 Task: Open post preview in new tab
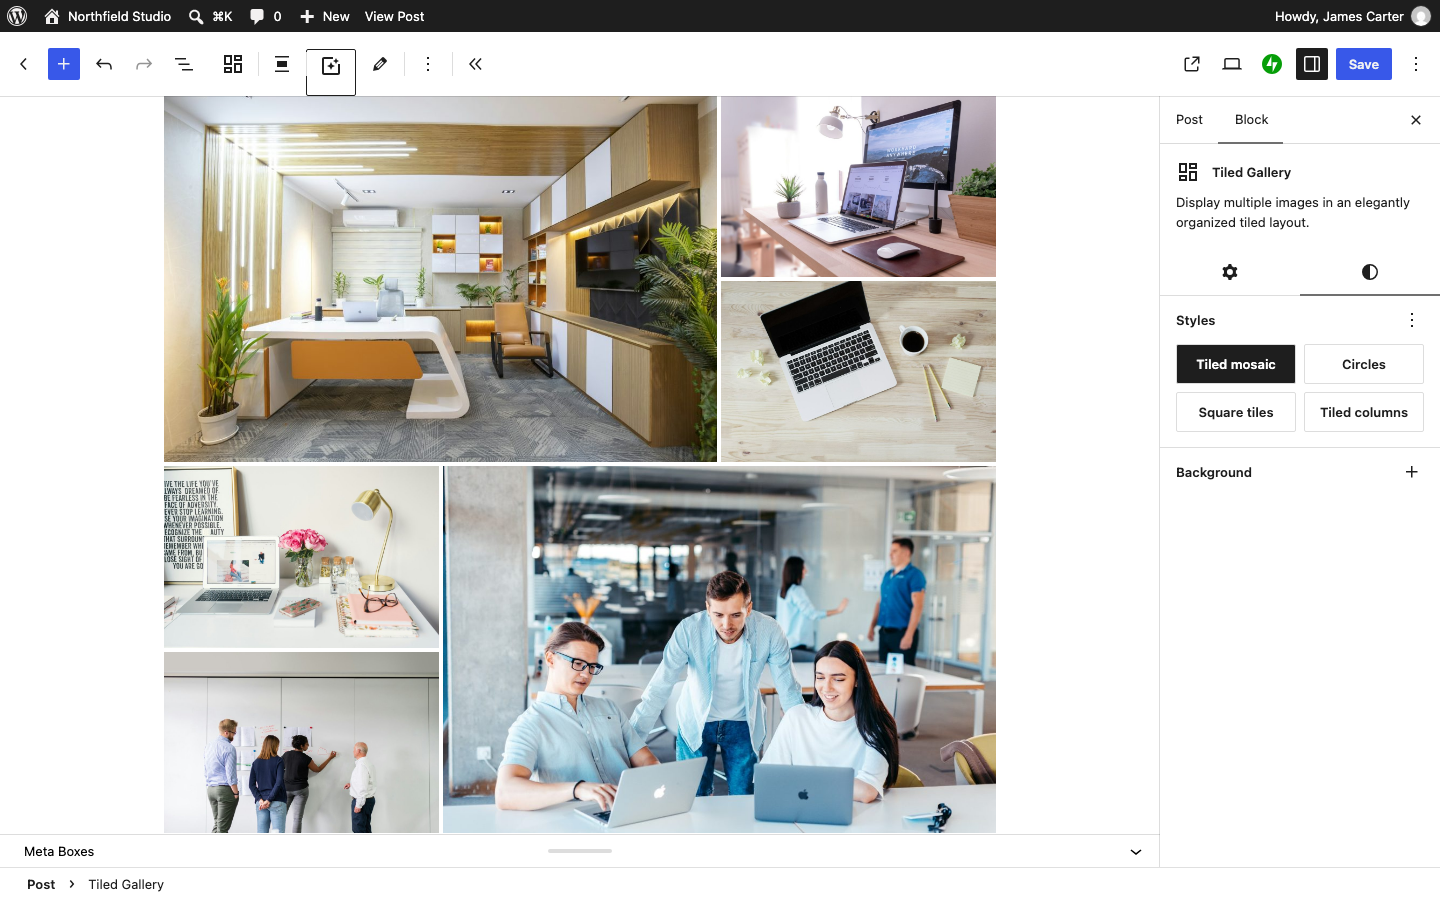1192,64
